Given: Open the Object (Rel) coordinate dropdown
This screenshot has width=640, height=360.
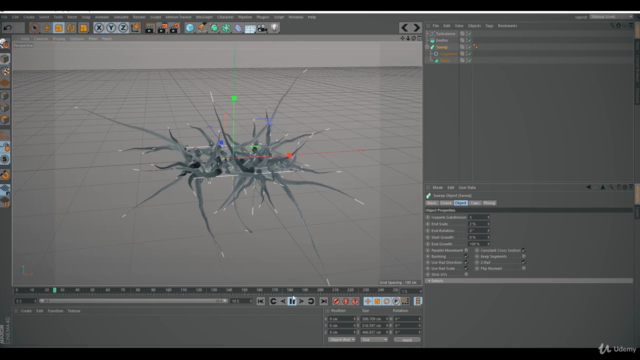Looking at the screenshot, I should tap(342, 340).
